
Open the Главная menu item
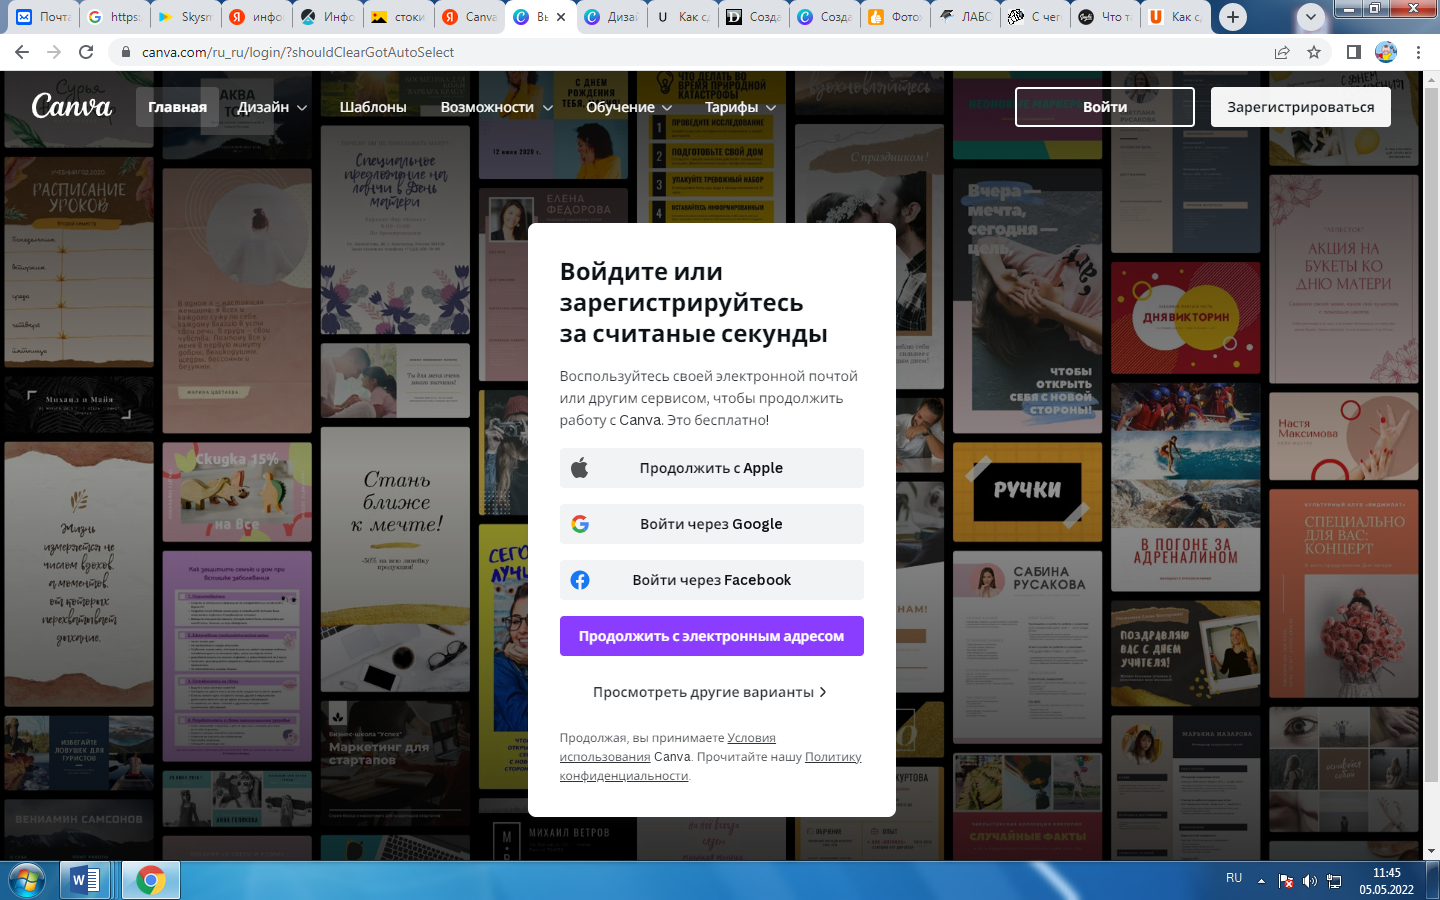(177, 107)
